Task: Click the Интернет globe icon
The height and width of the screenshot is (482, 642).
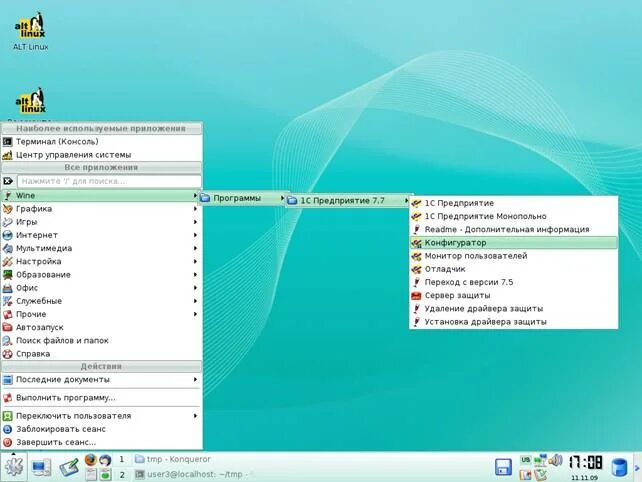Action: tap(7, 235)
